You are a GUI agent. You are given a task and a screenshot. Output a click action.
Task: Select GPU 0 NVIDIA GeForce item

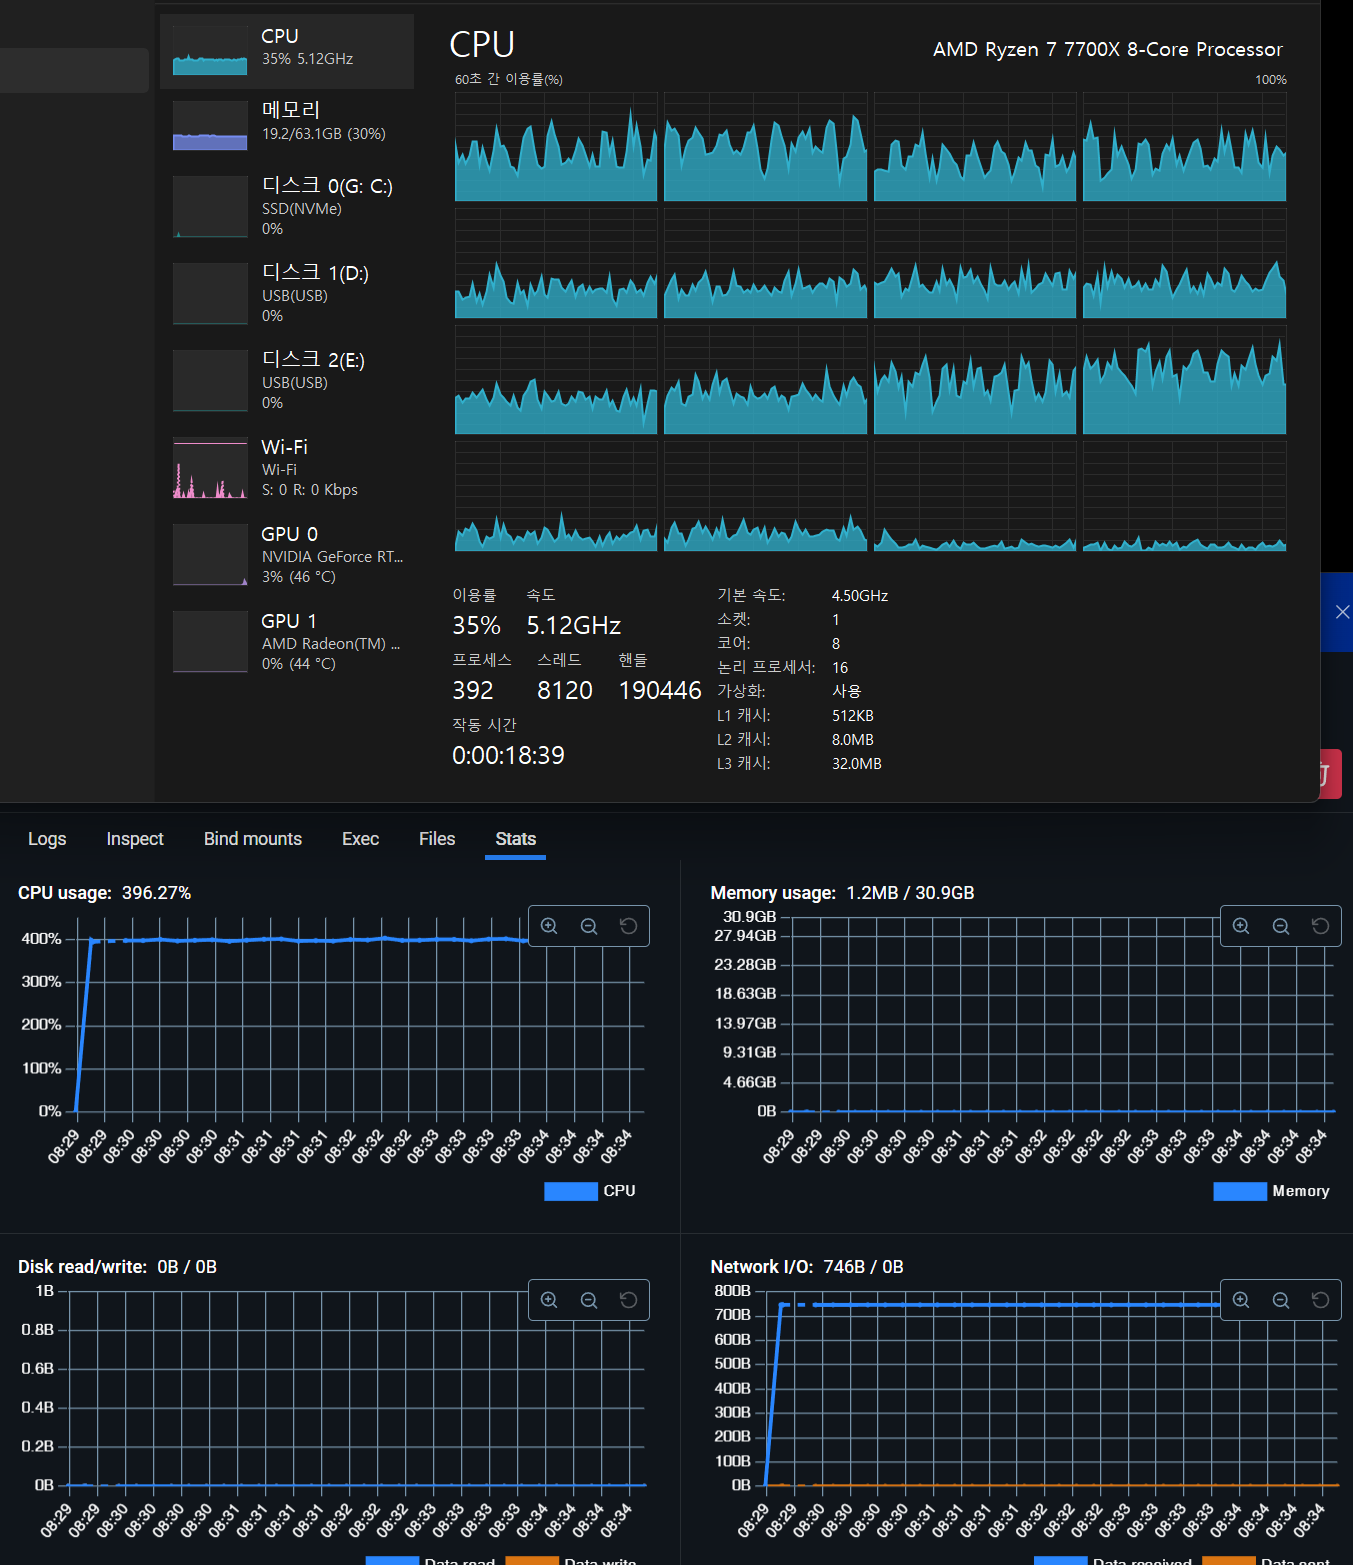[x=287, y=555]
